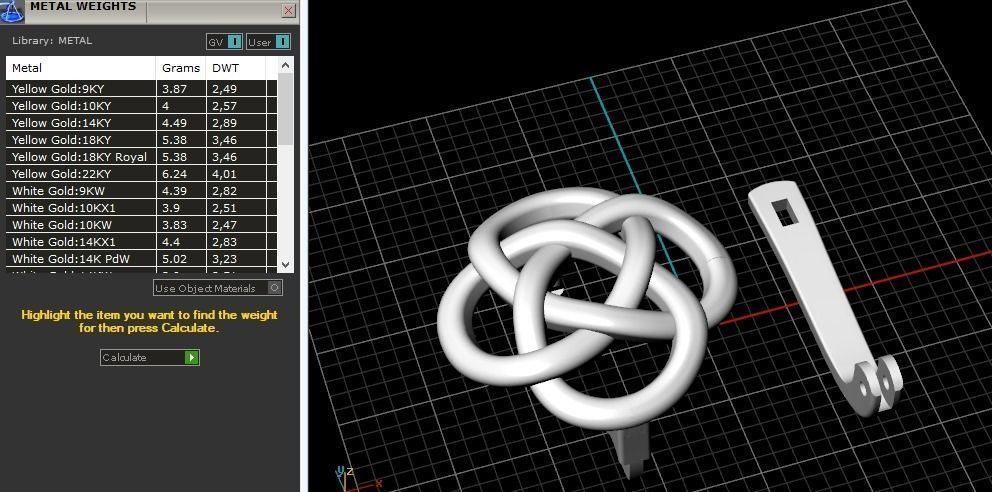Click the 6.24 grams value
The height and width of the screenshot is (492, 992).
[x=175, y=175]
